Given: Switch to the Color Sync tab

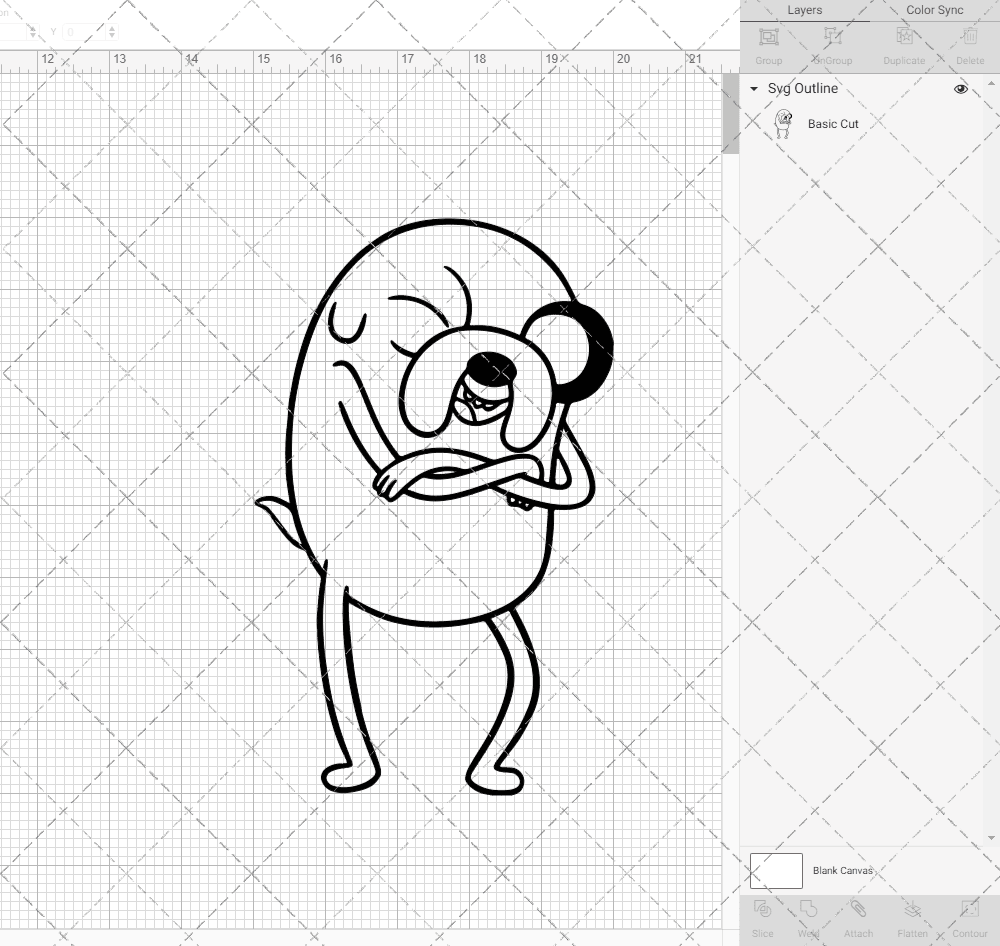Looking at the screenshot, I should click(934, 10).
